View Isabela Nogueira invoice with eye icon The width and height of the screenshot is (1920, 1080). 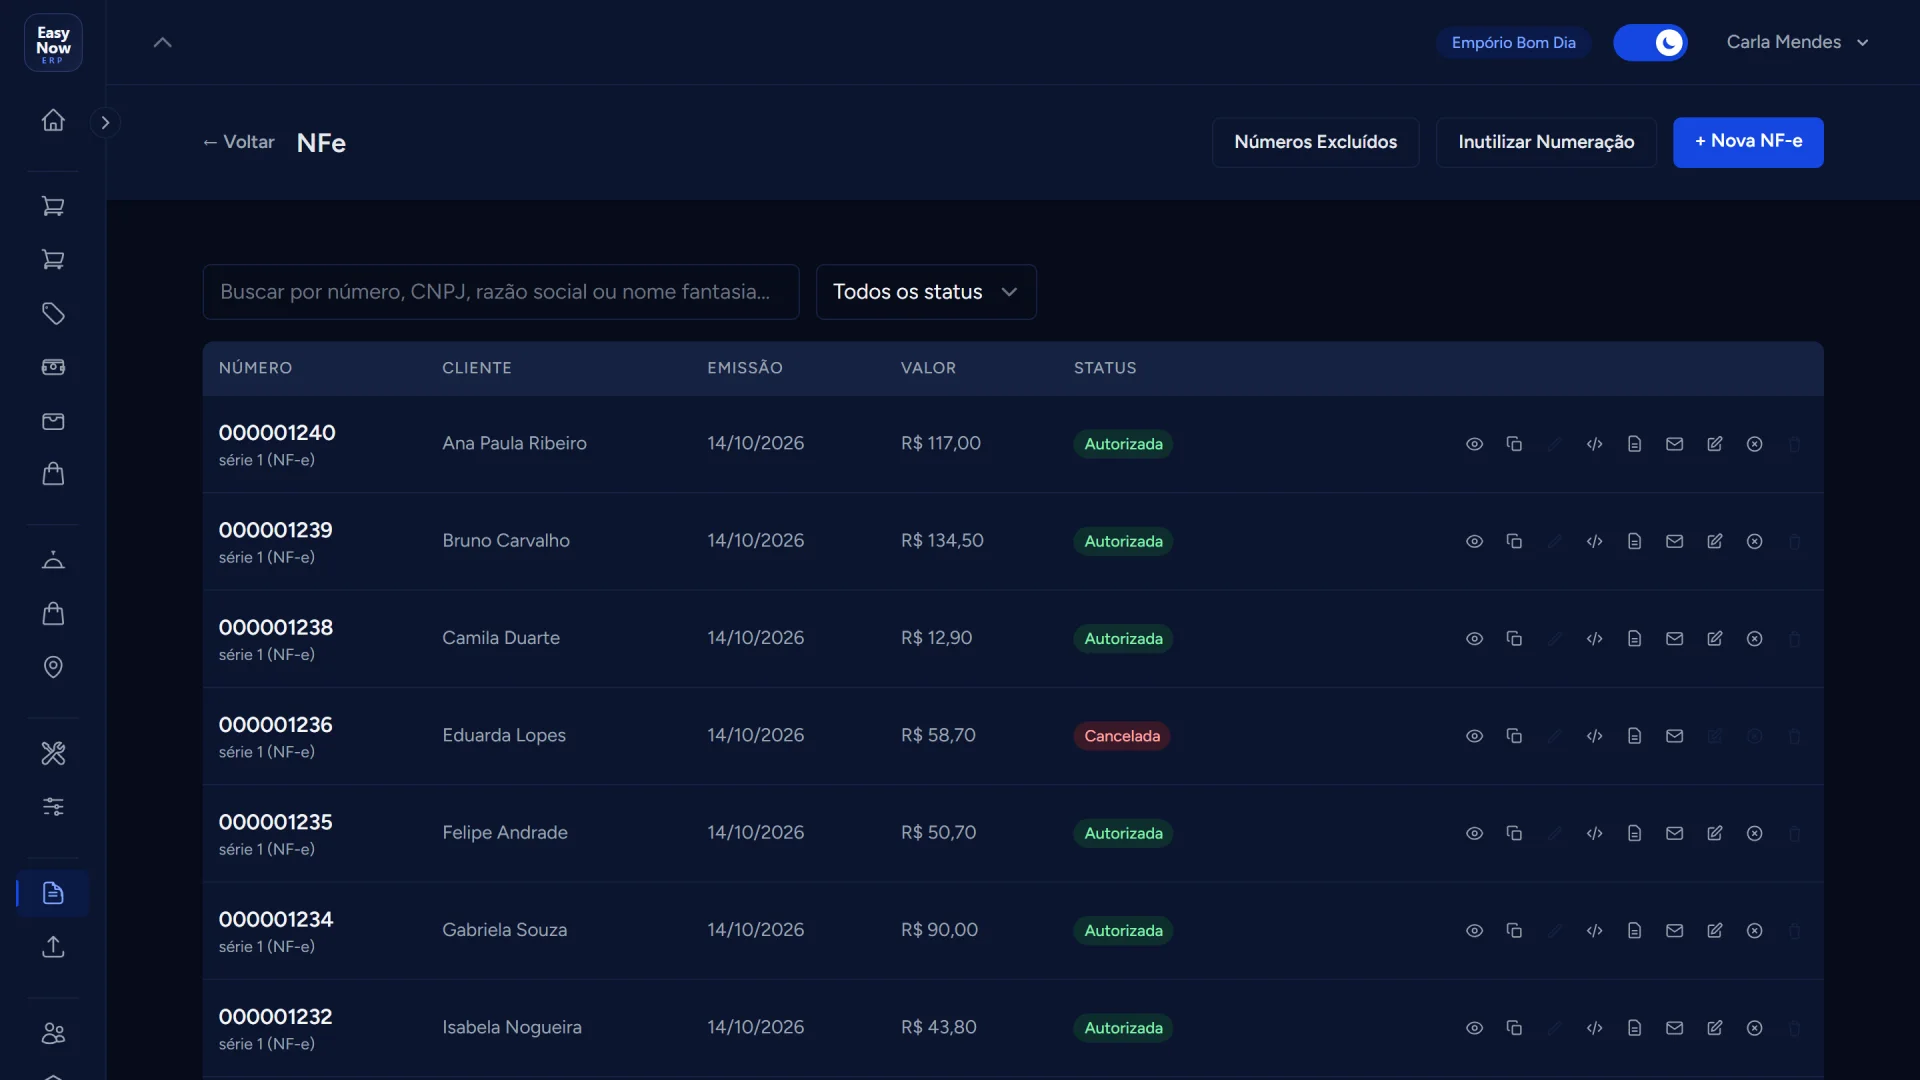tap(1474, 1028)
